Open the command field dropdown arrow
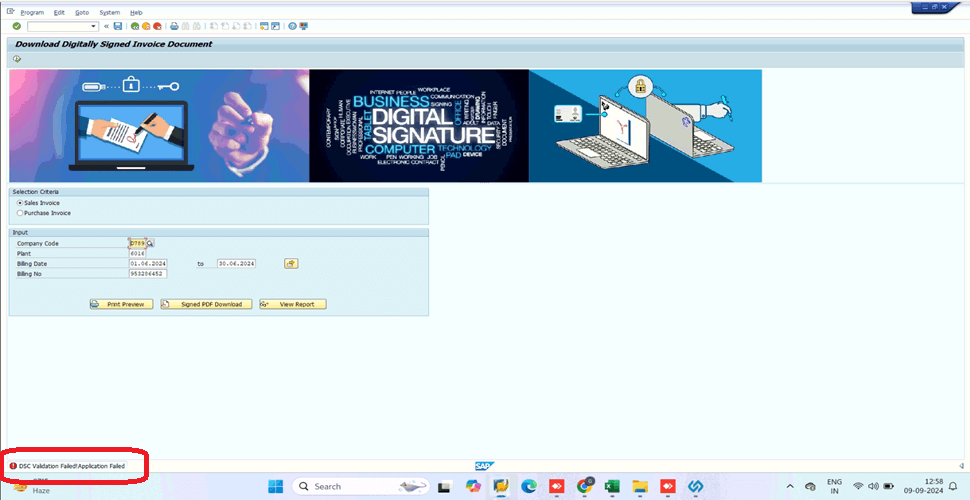Screen dimensions: 970x500 (x=93, y=26)
